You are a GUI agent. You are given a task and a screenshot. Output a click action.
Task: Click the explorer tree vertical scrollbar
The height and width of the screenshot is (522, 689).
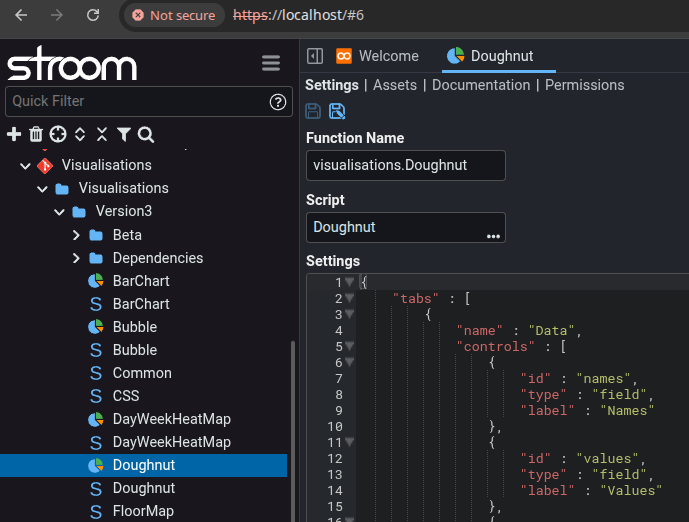[x=293, y=431]
